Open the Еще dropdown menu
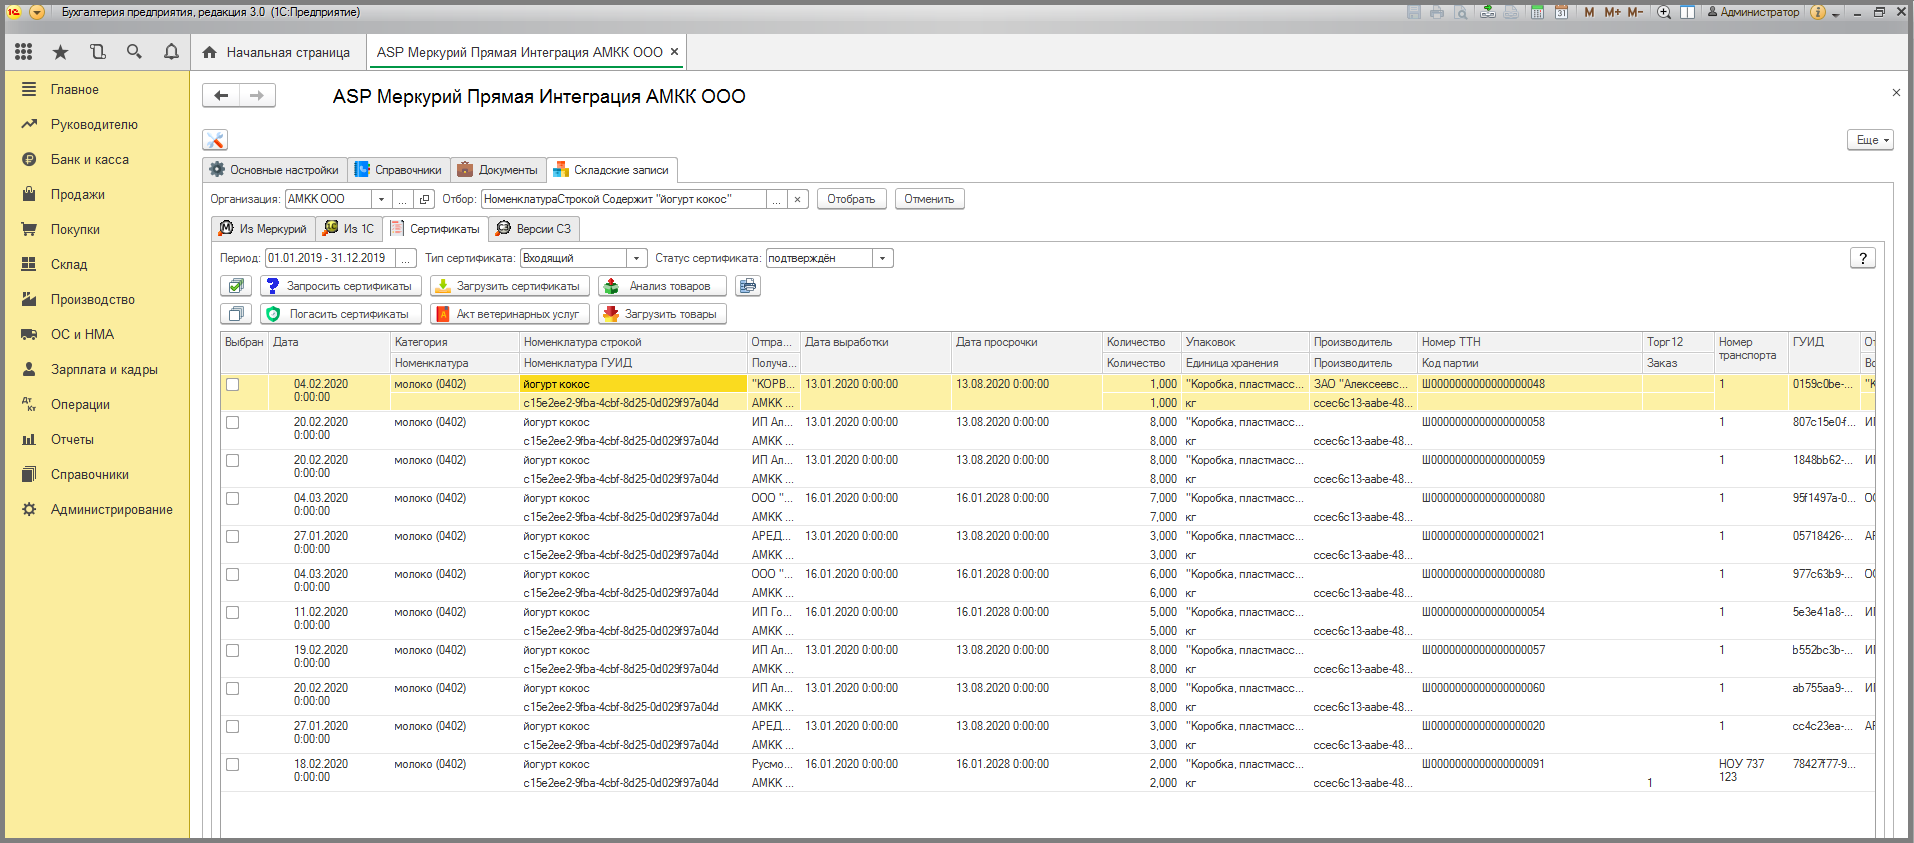 [x=1870, y=140]
